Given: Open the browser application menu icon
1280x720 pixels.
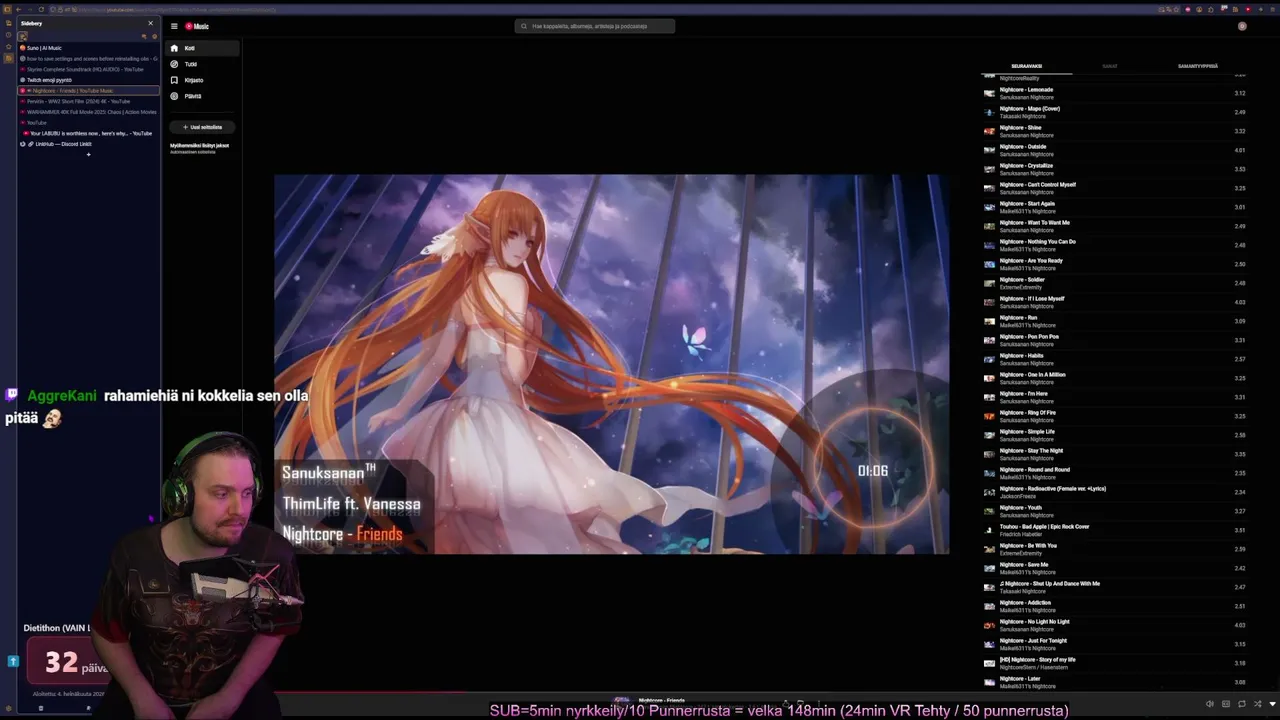Looking at the screenshot, I should [x=1273, y=9].
